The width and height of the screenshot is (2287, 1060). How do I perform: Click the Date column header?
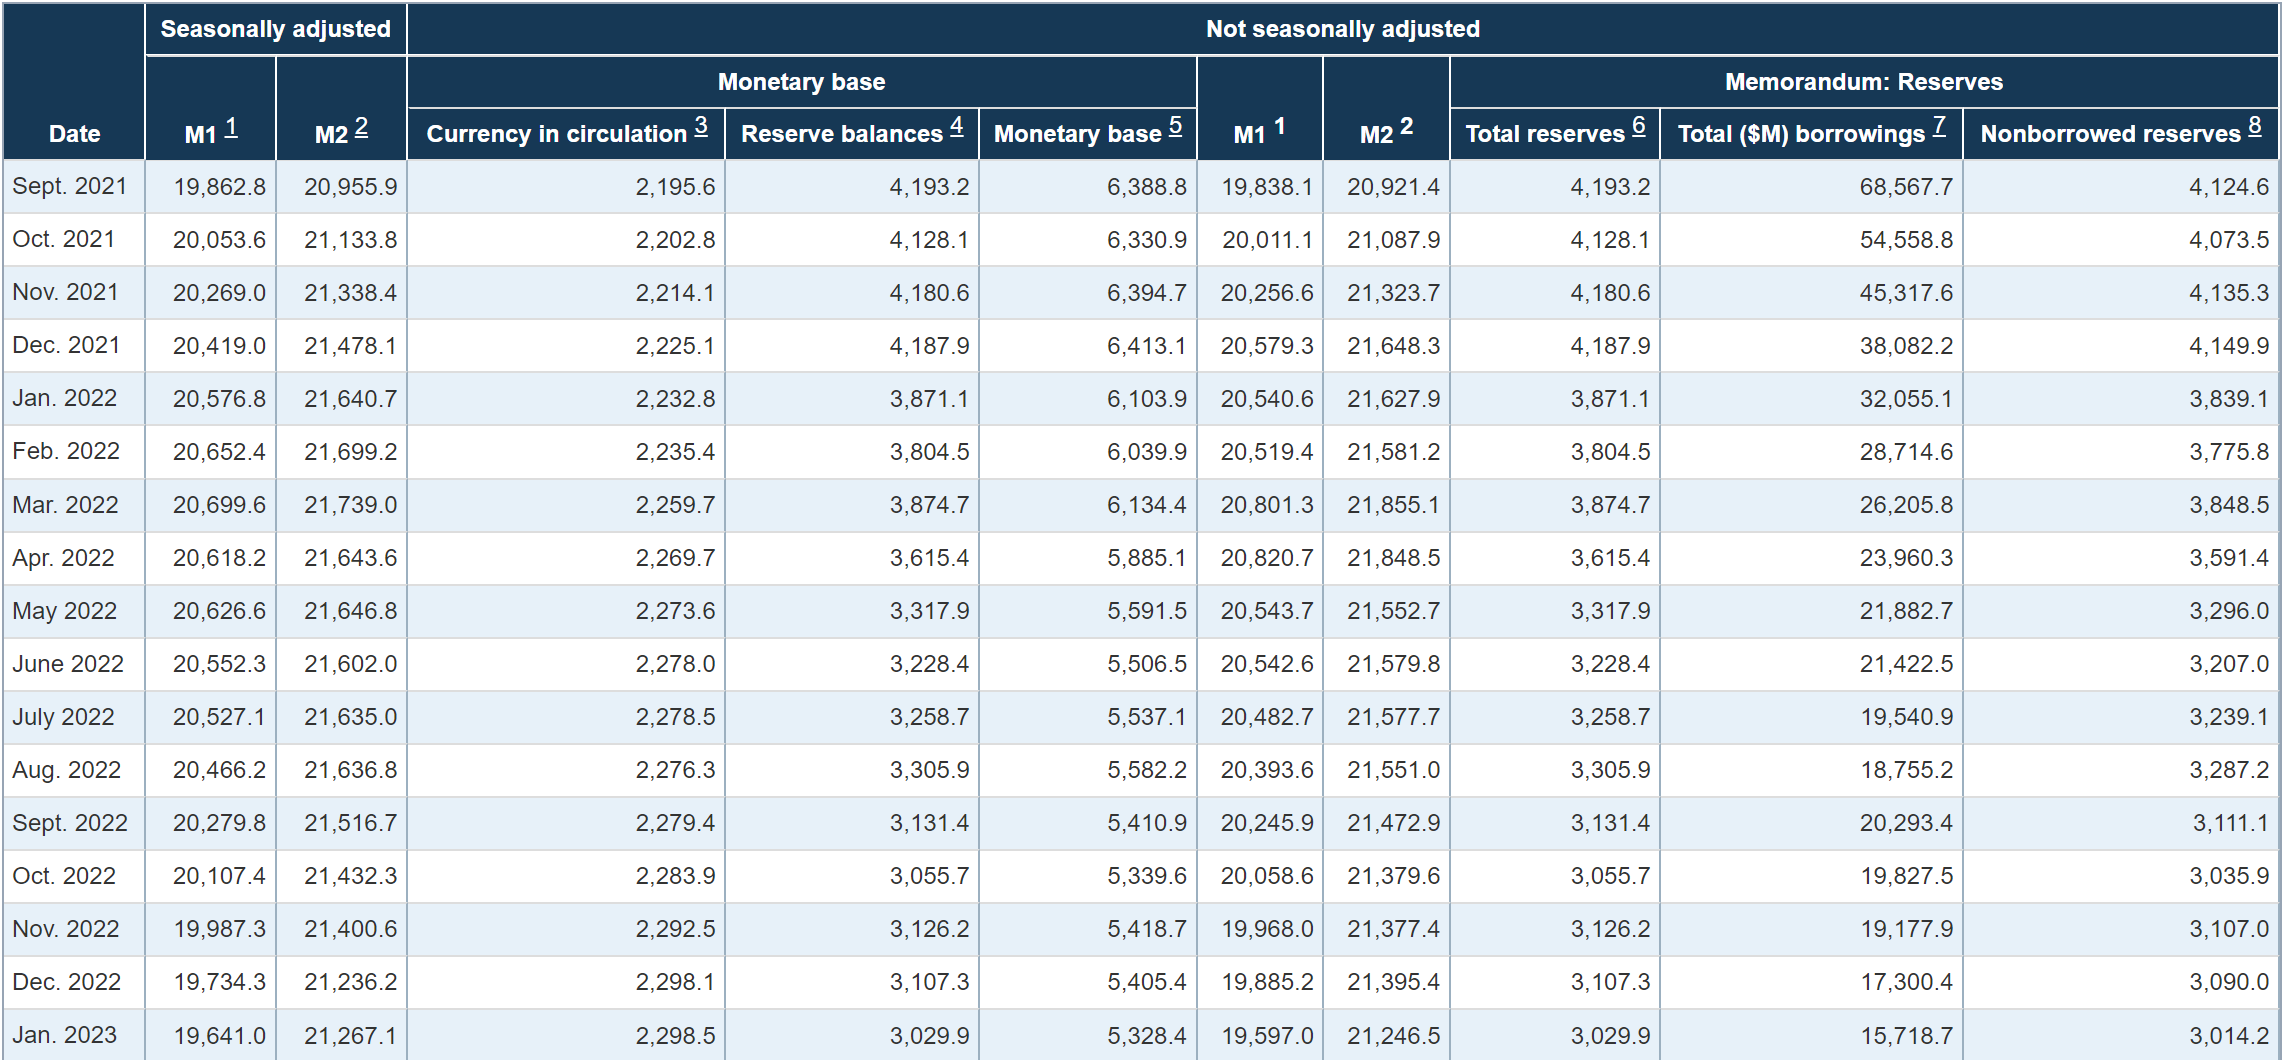[74, 134]
